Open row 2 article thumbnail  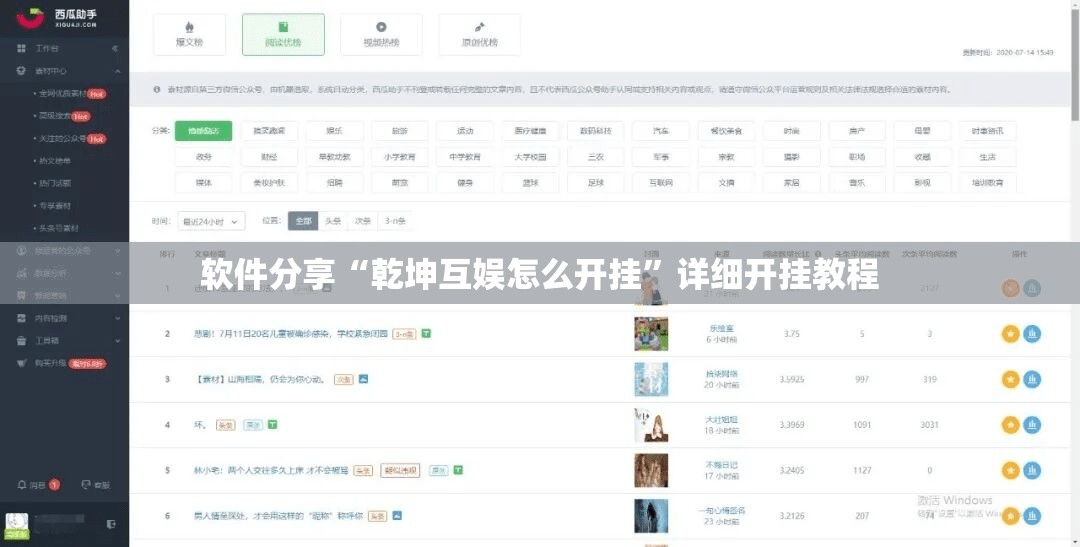coord(651,334)
